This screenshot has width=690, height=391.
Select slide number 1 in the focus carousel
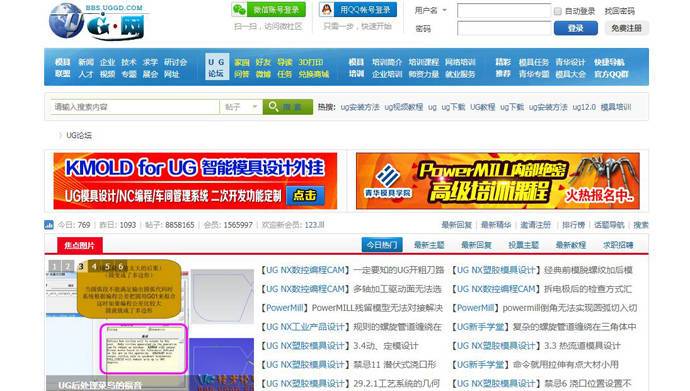point(54,266)
